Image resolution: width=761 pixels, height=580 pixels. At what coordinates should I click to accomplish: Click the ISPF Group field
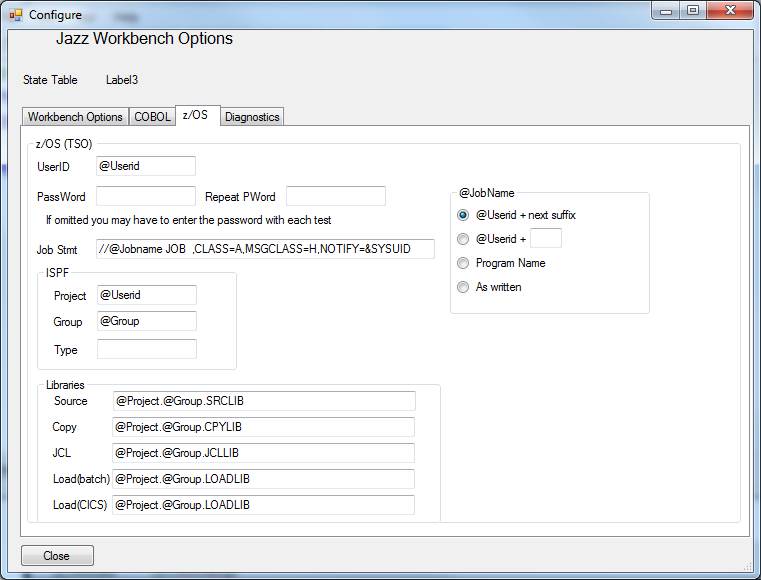tap(147, 321)
